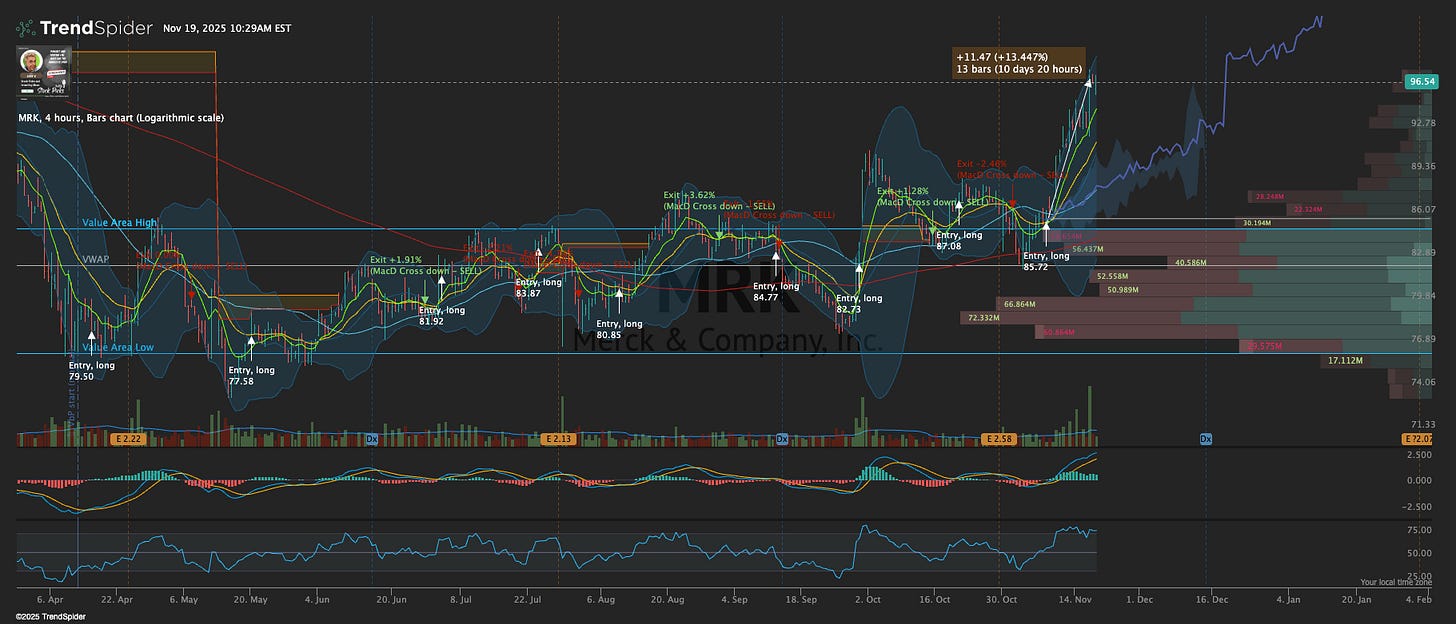1456x624 pixels.
Task: Click the Nov 19, 2025 10:29AM EST timestamp
Action: 228,28
